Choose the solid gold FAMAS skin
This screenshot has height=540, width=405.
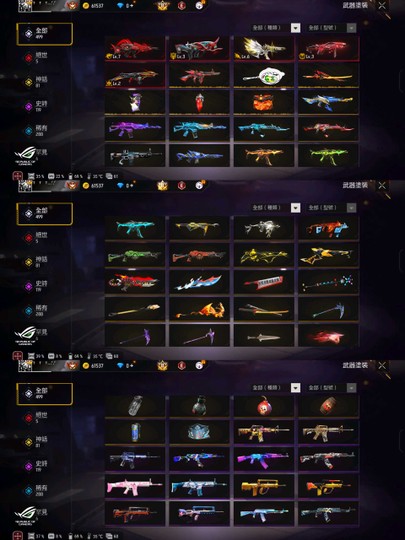pyautogui.click(x=264, y=486)
